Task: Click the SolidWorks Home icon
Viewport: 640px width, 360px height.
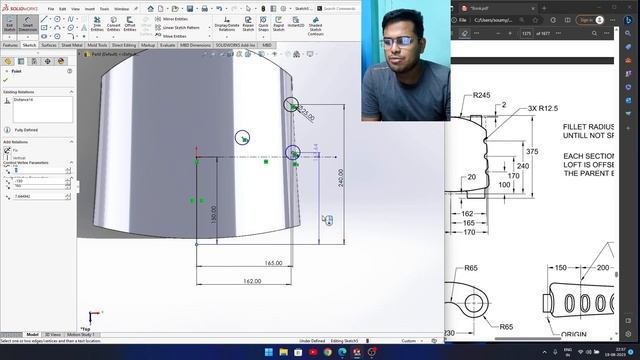Action: pos(151,9)
